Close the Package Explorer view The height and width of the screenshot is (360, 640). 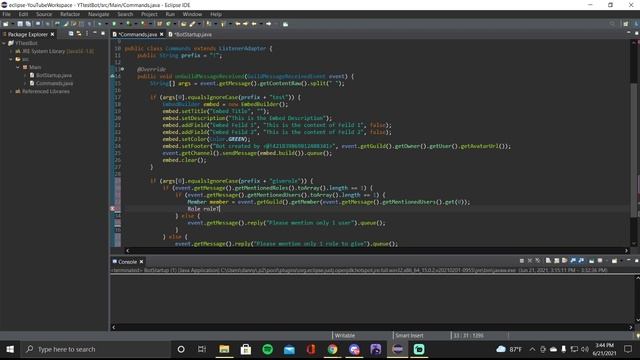tap(52, 34)
